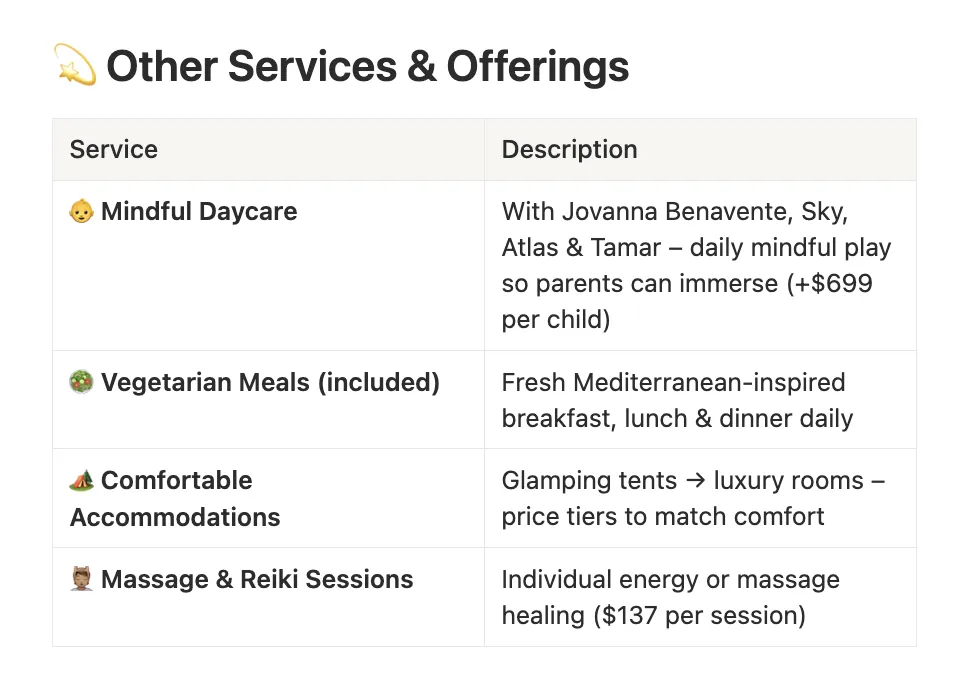The height and width of the screenshot is (696, 972).
Task: Click the Comfortable Accommodations cell text
Action: pyautogui.click(x=177, y=481)
